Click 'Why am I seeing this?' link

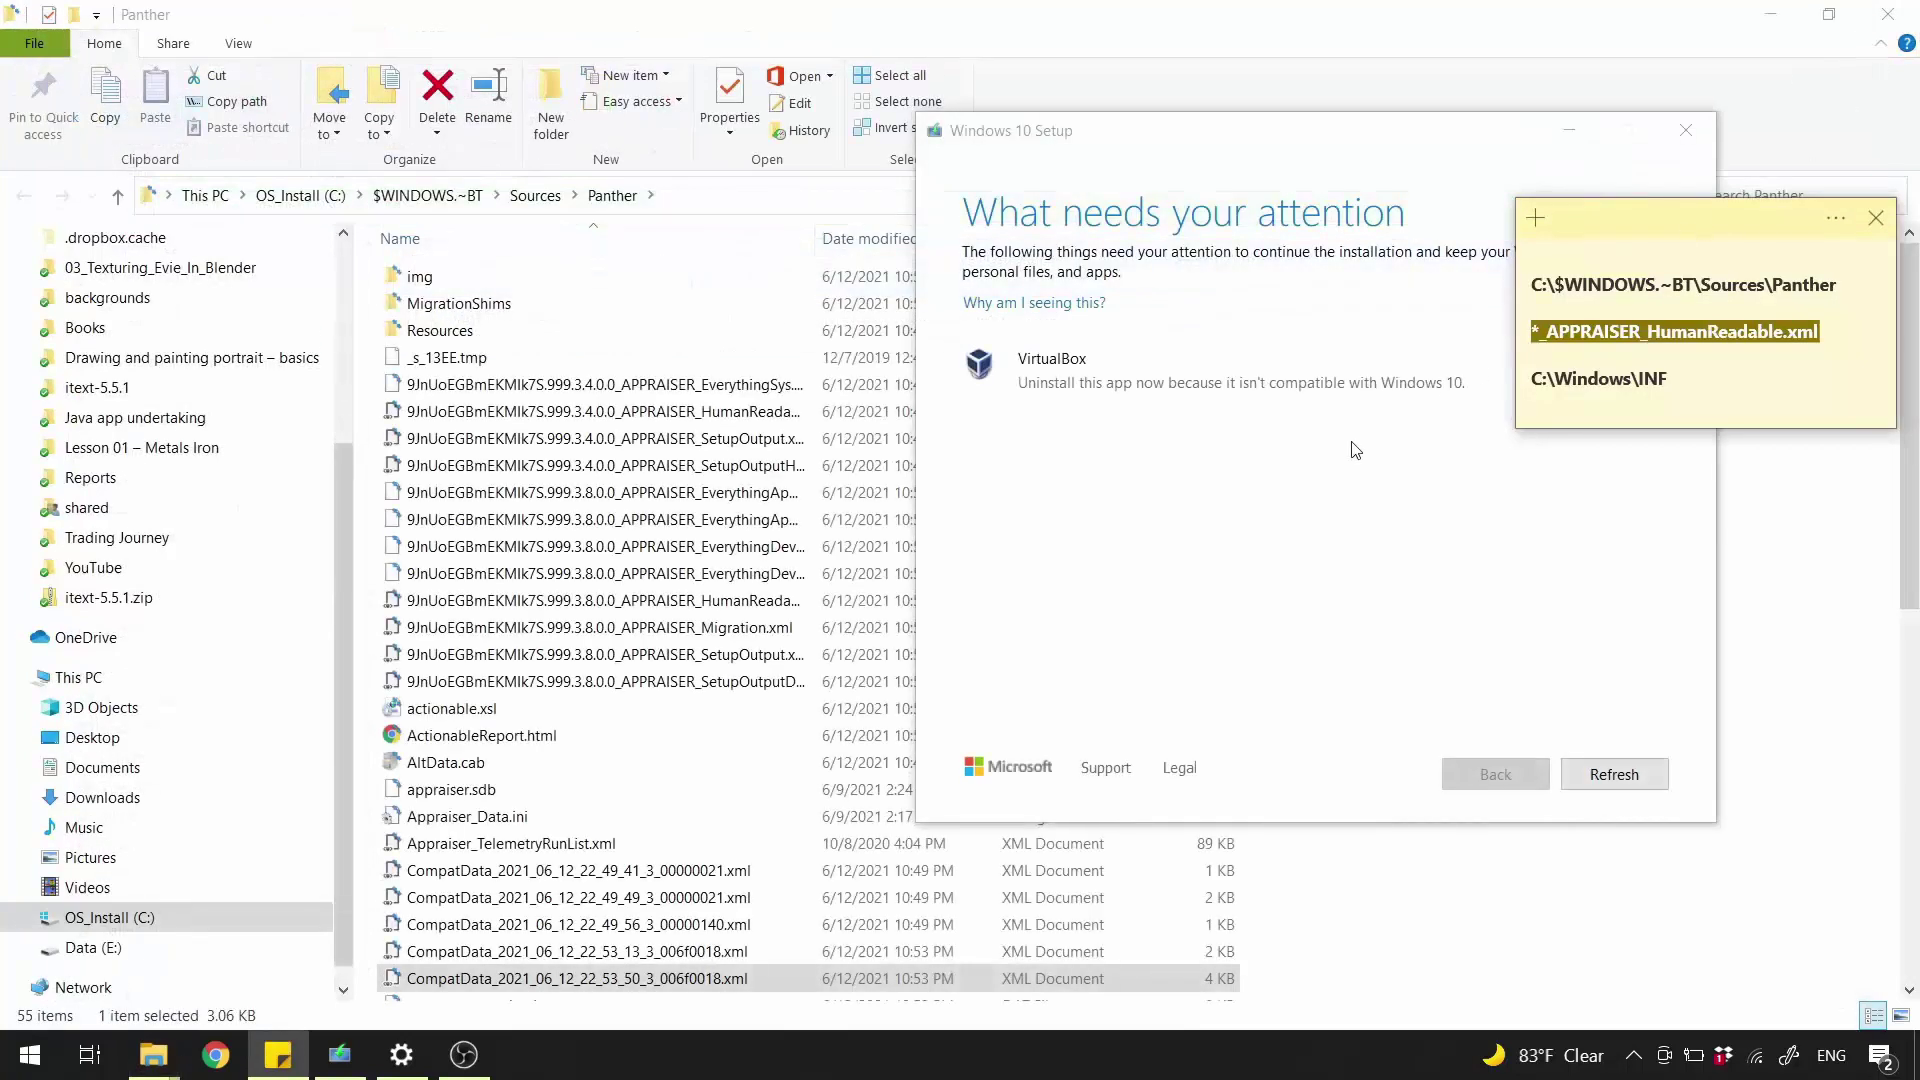pyautogui.click(x=1034, y=303)
